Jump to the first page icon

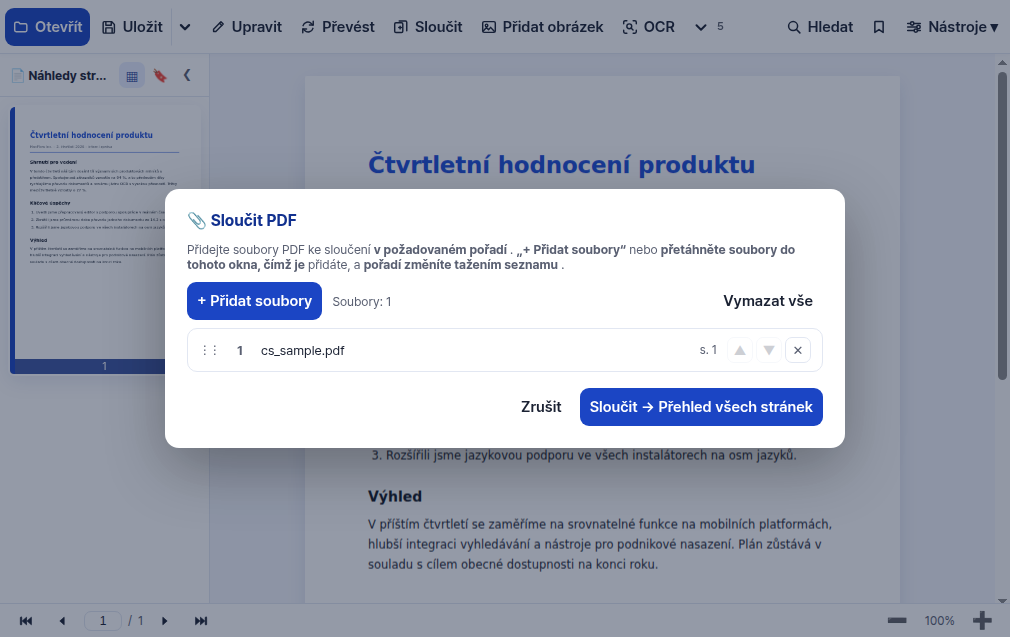click(26, 621)
